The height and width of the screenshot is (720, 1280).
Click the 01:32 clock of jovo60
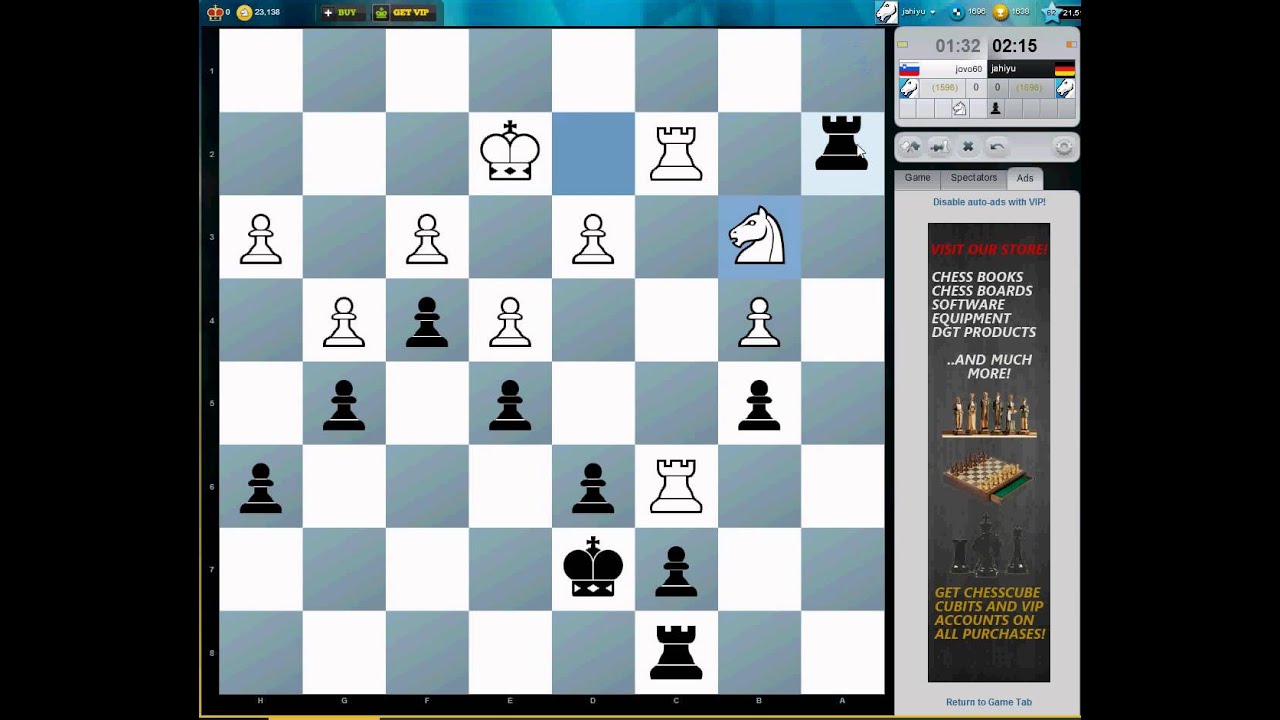957,46
